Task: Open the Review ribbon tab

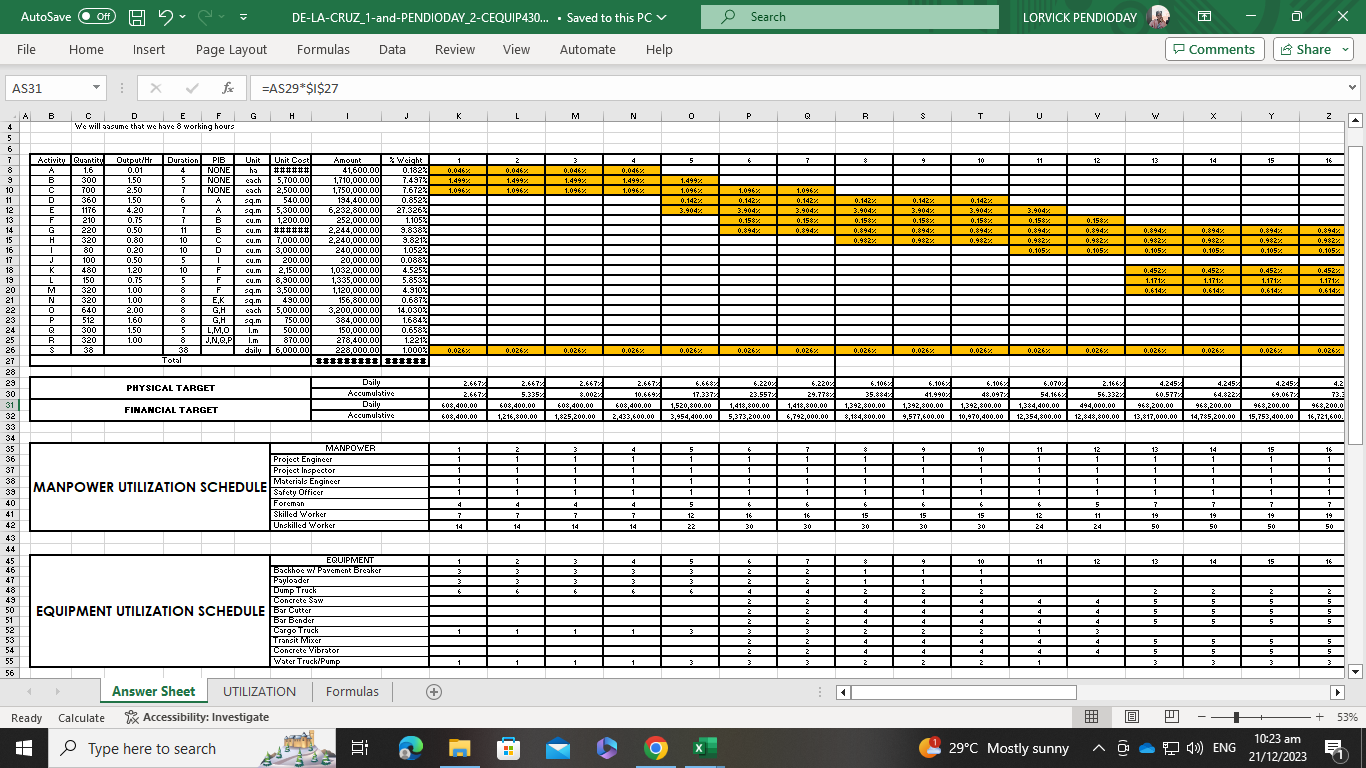Action: pyautogui.click(x=455, y=49)
